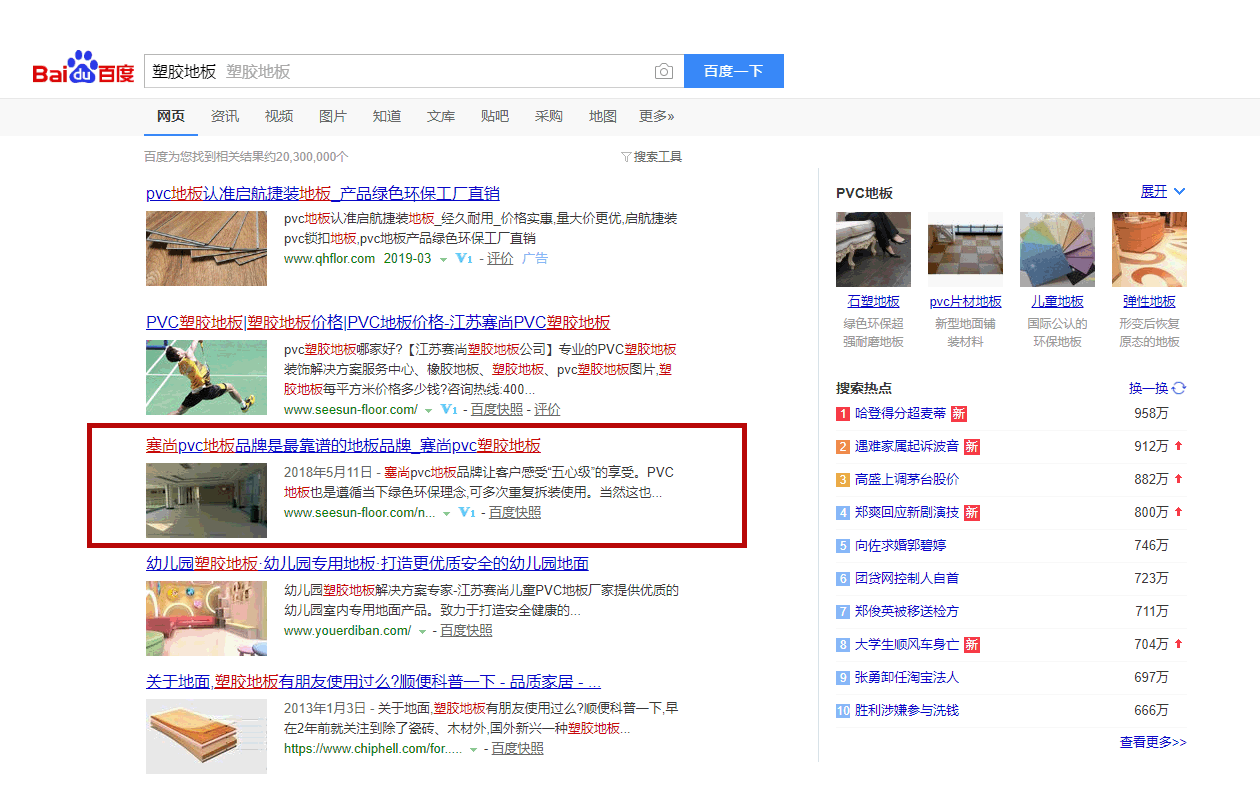
Task: Click the Baidu logo
Action: (83, 70)
